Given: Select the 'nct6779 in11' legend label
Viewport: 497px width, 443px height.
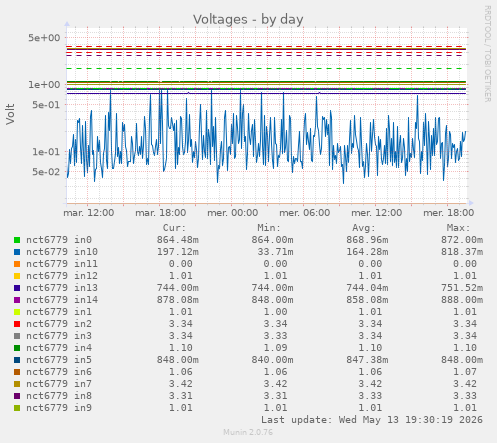Looking at the screenshot, I should pos(62,264).
